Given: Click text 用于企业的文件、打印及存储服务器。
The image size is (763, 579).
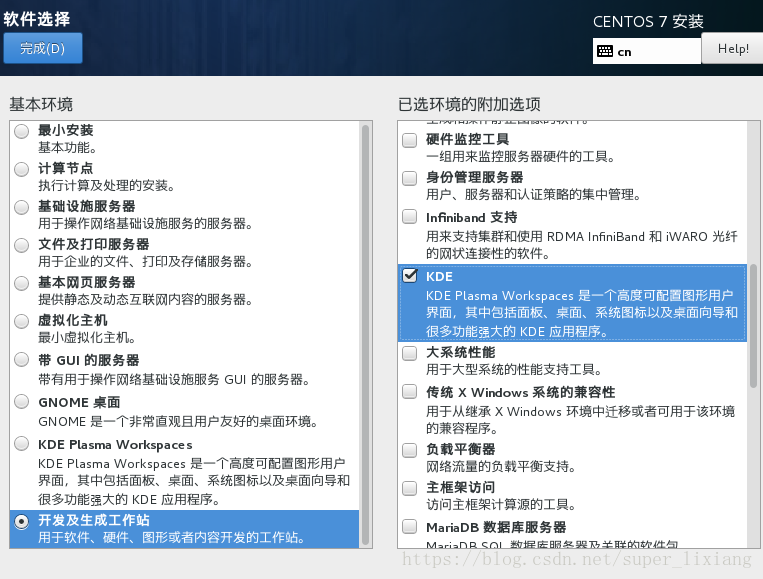Looking at the screenshot, I should 145,261.
